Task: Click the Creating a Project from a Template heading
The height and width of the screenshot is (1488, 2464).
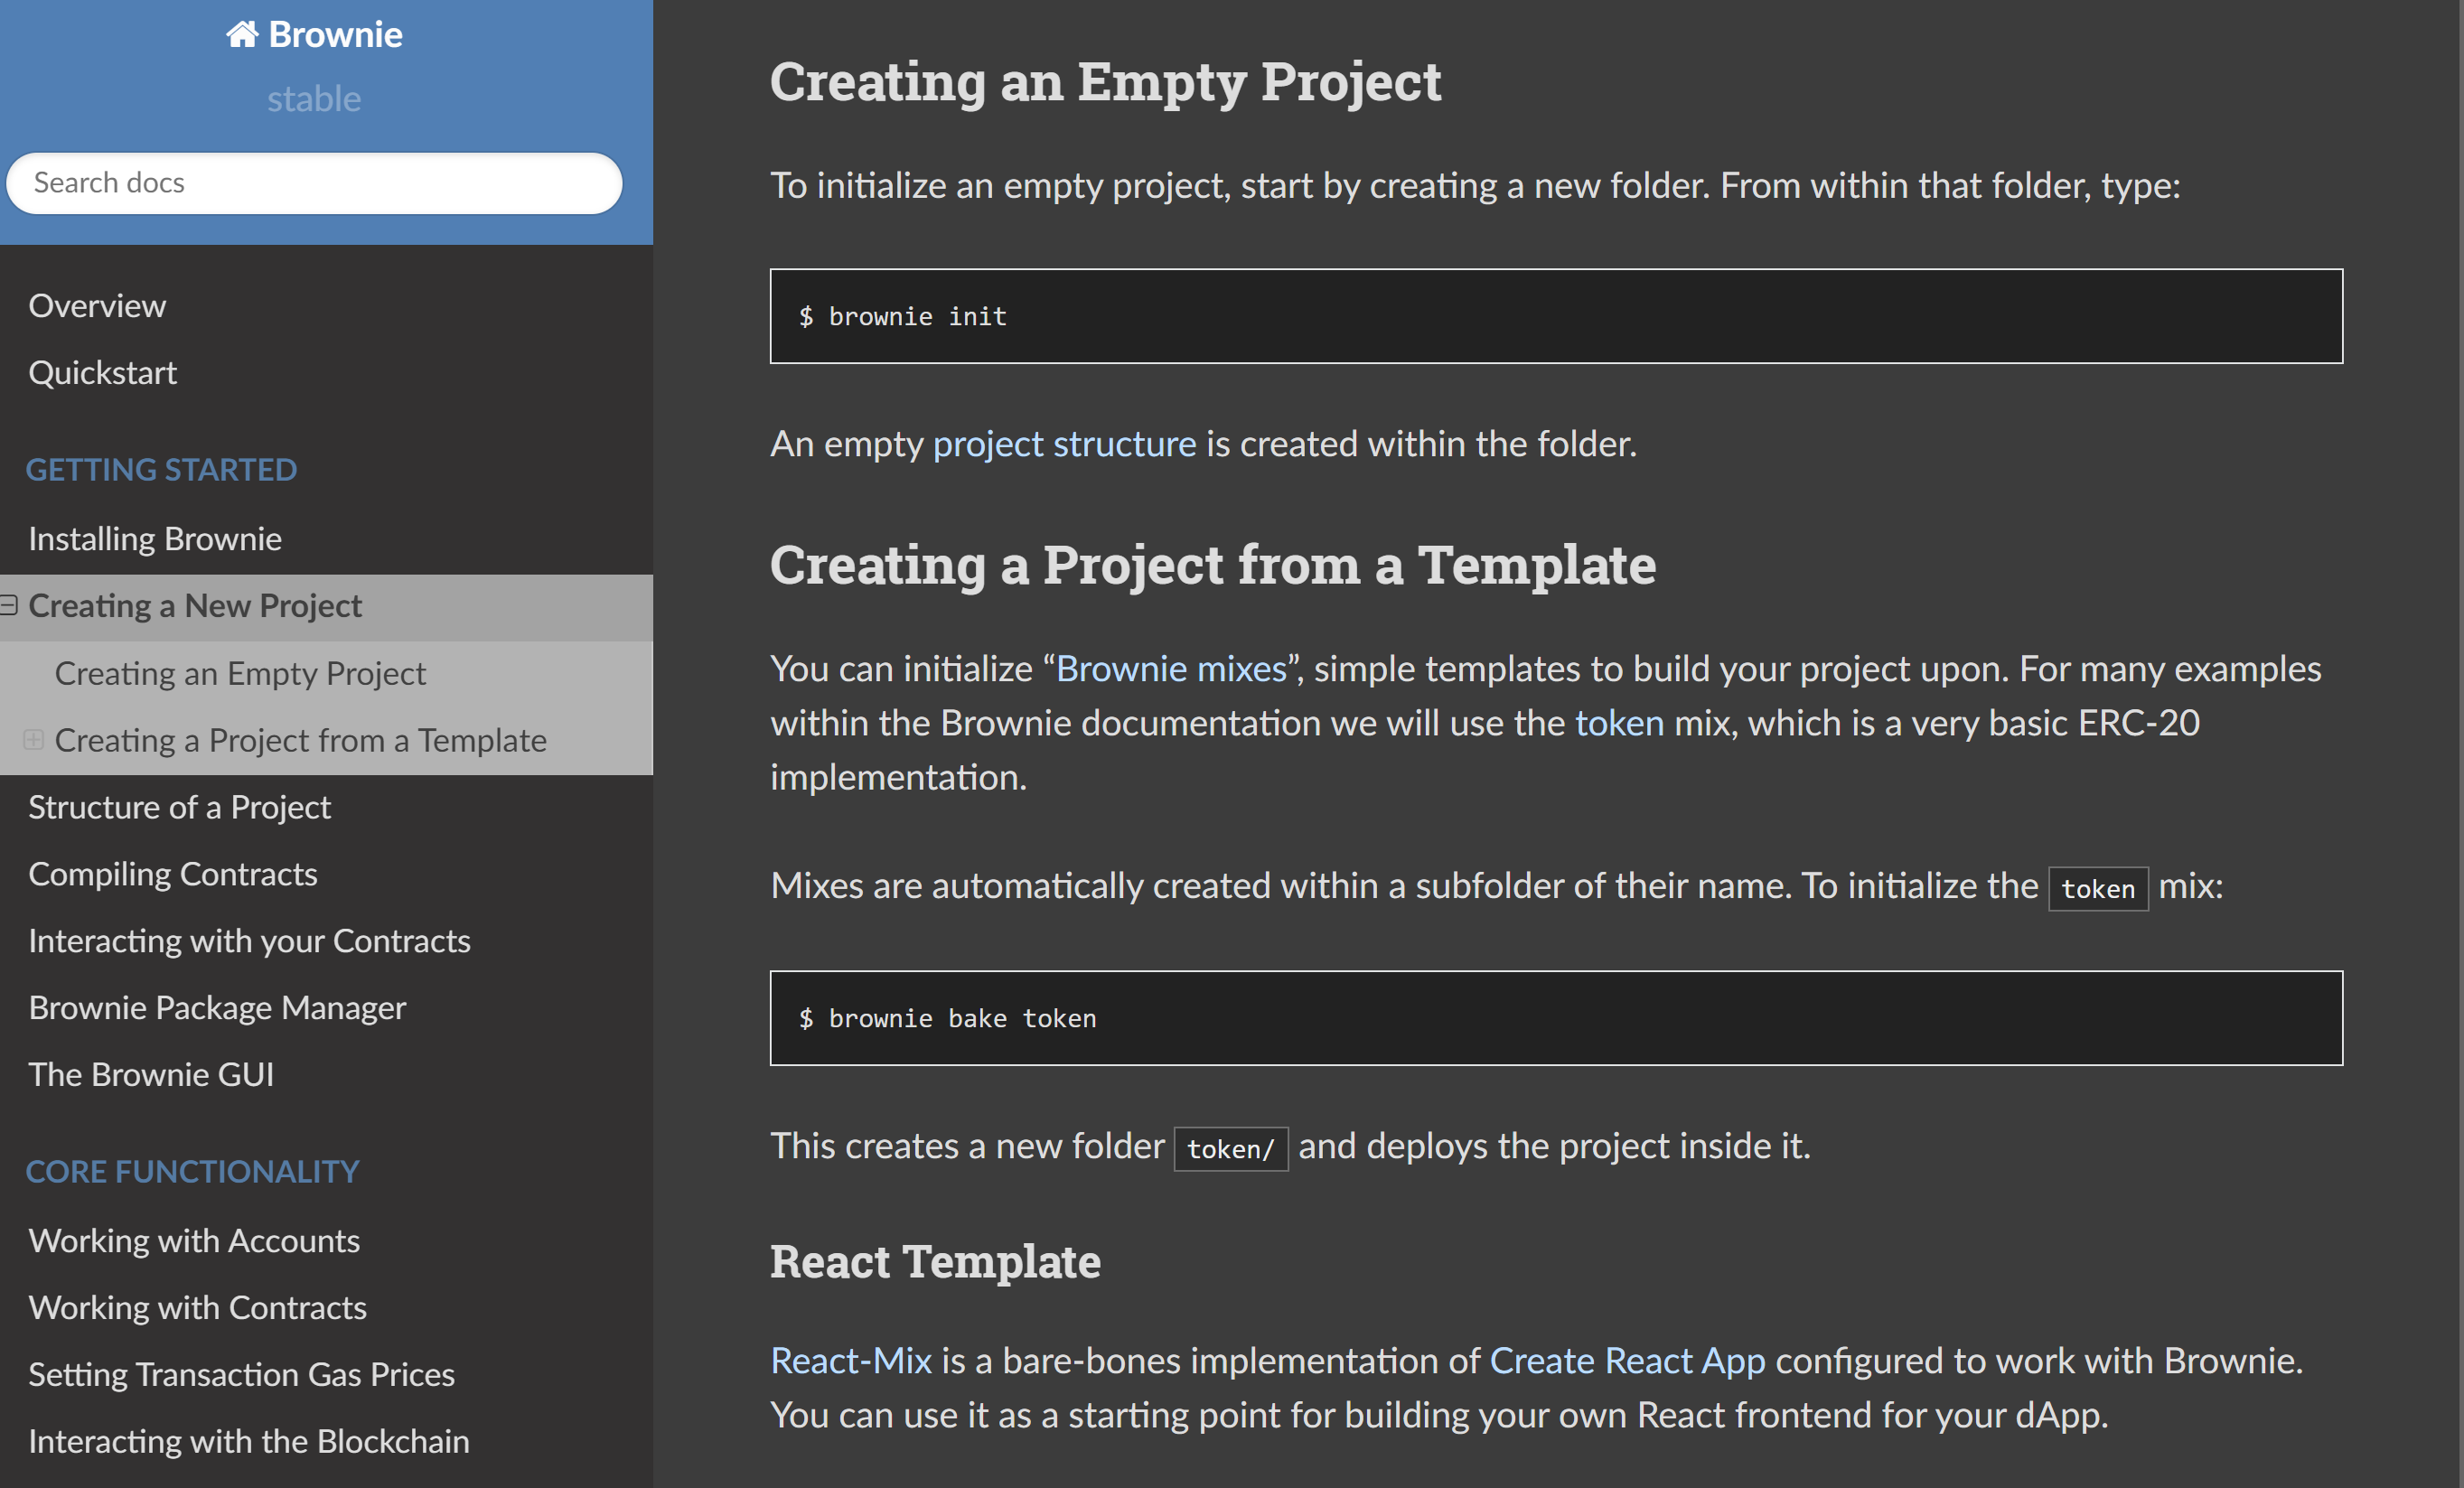Action: [x=1213, y=566]
